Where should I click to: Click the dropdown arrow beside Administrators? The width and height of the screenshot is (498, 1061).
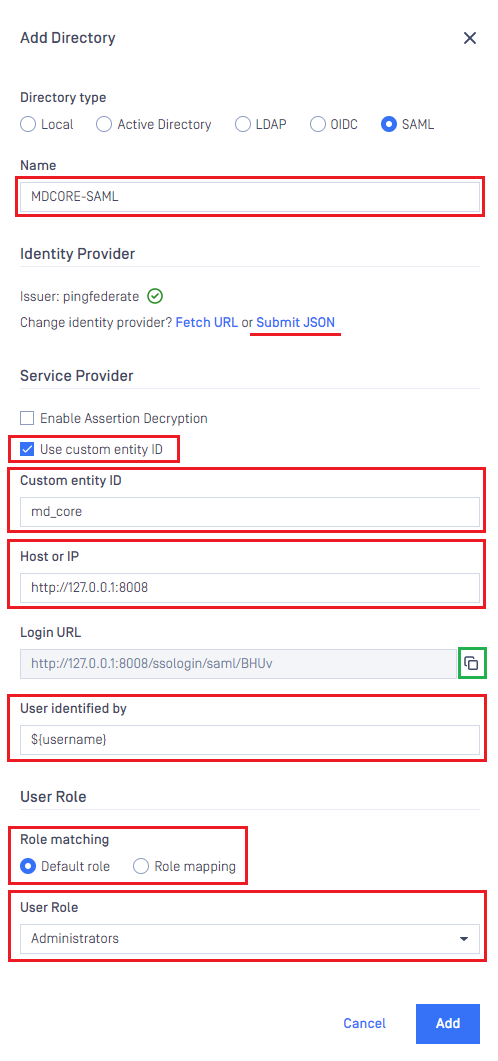[463, 939]
